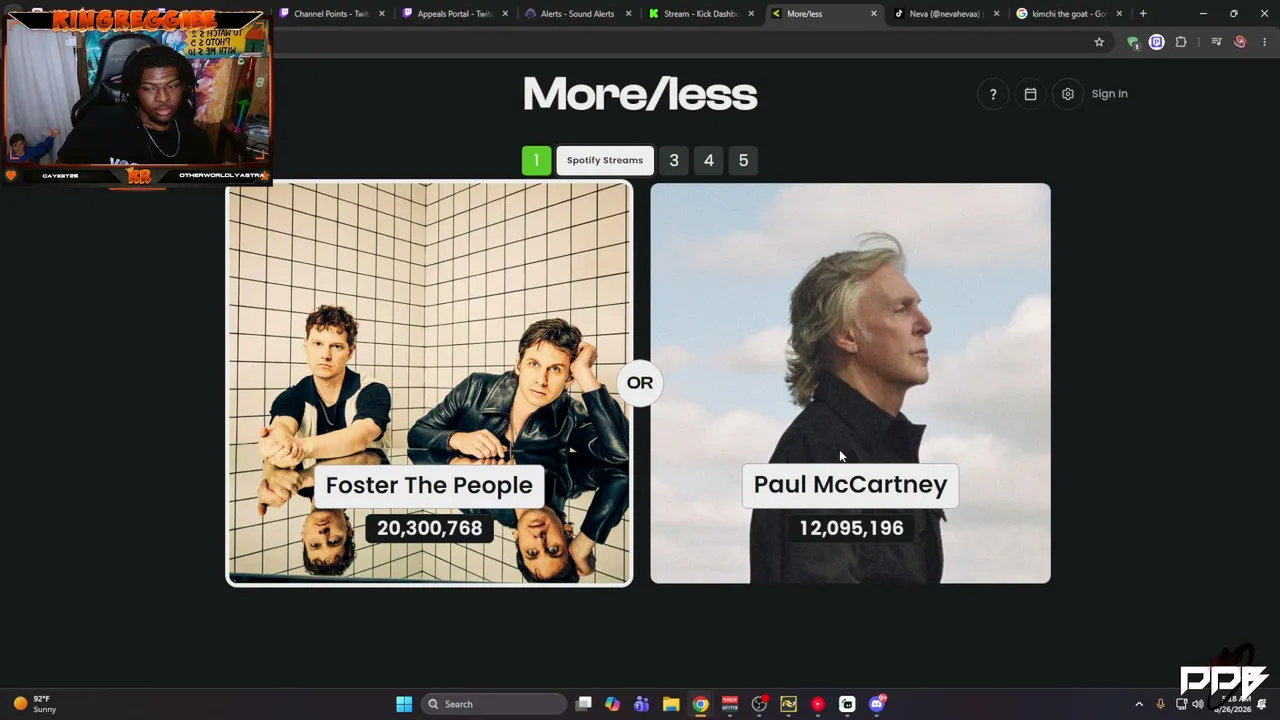Viewport: 1280px width, 720px height.
Task: Open OBS Studio from the taskbar
Action: [x=760, y=704]
